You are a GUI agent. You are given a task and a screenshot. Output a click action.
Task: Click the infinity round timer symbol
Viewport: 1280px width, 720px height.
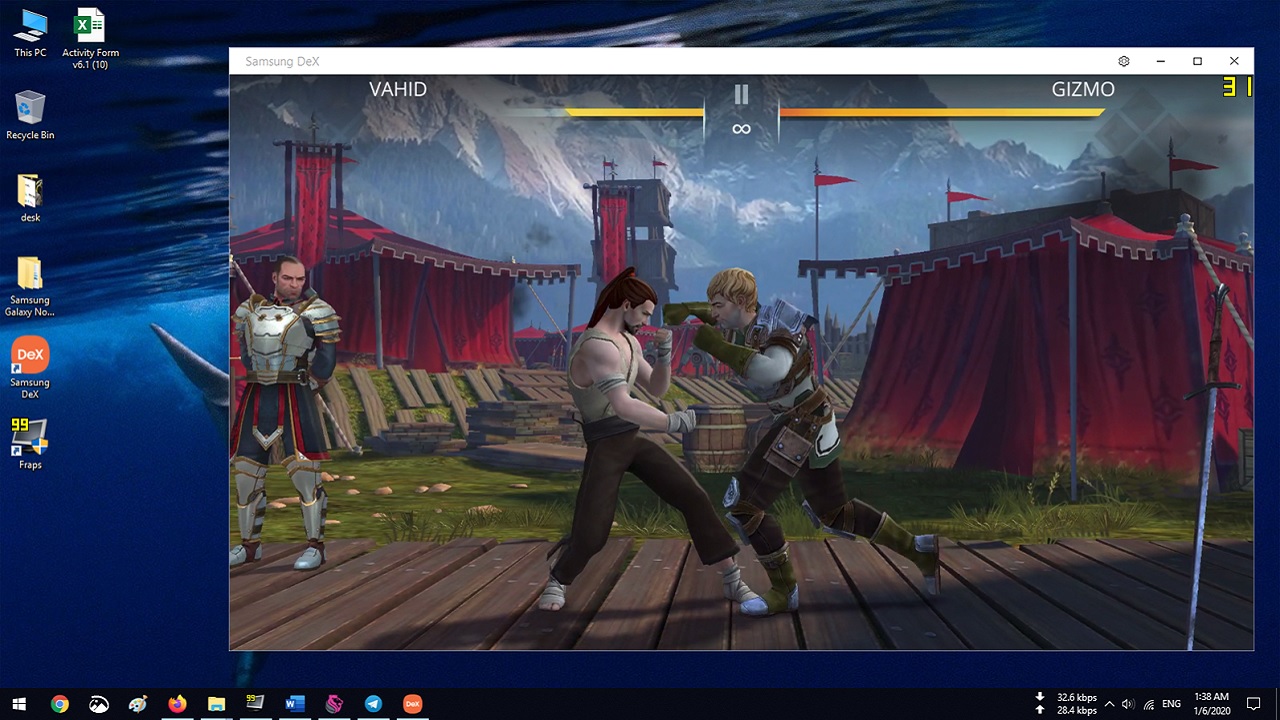tap(741, 129)
